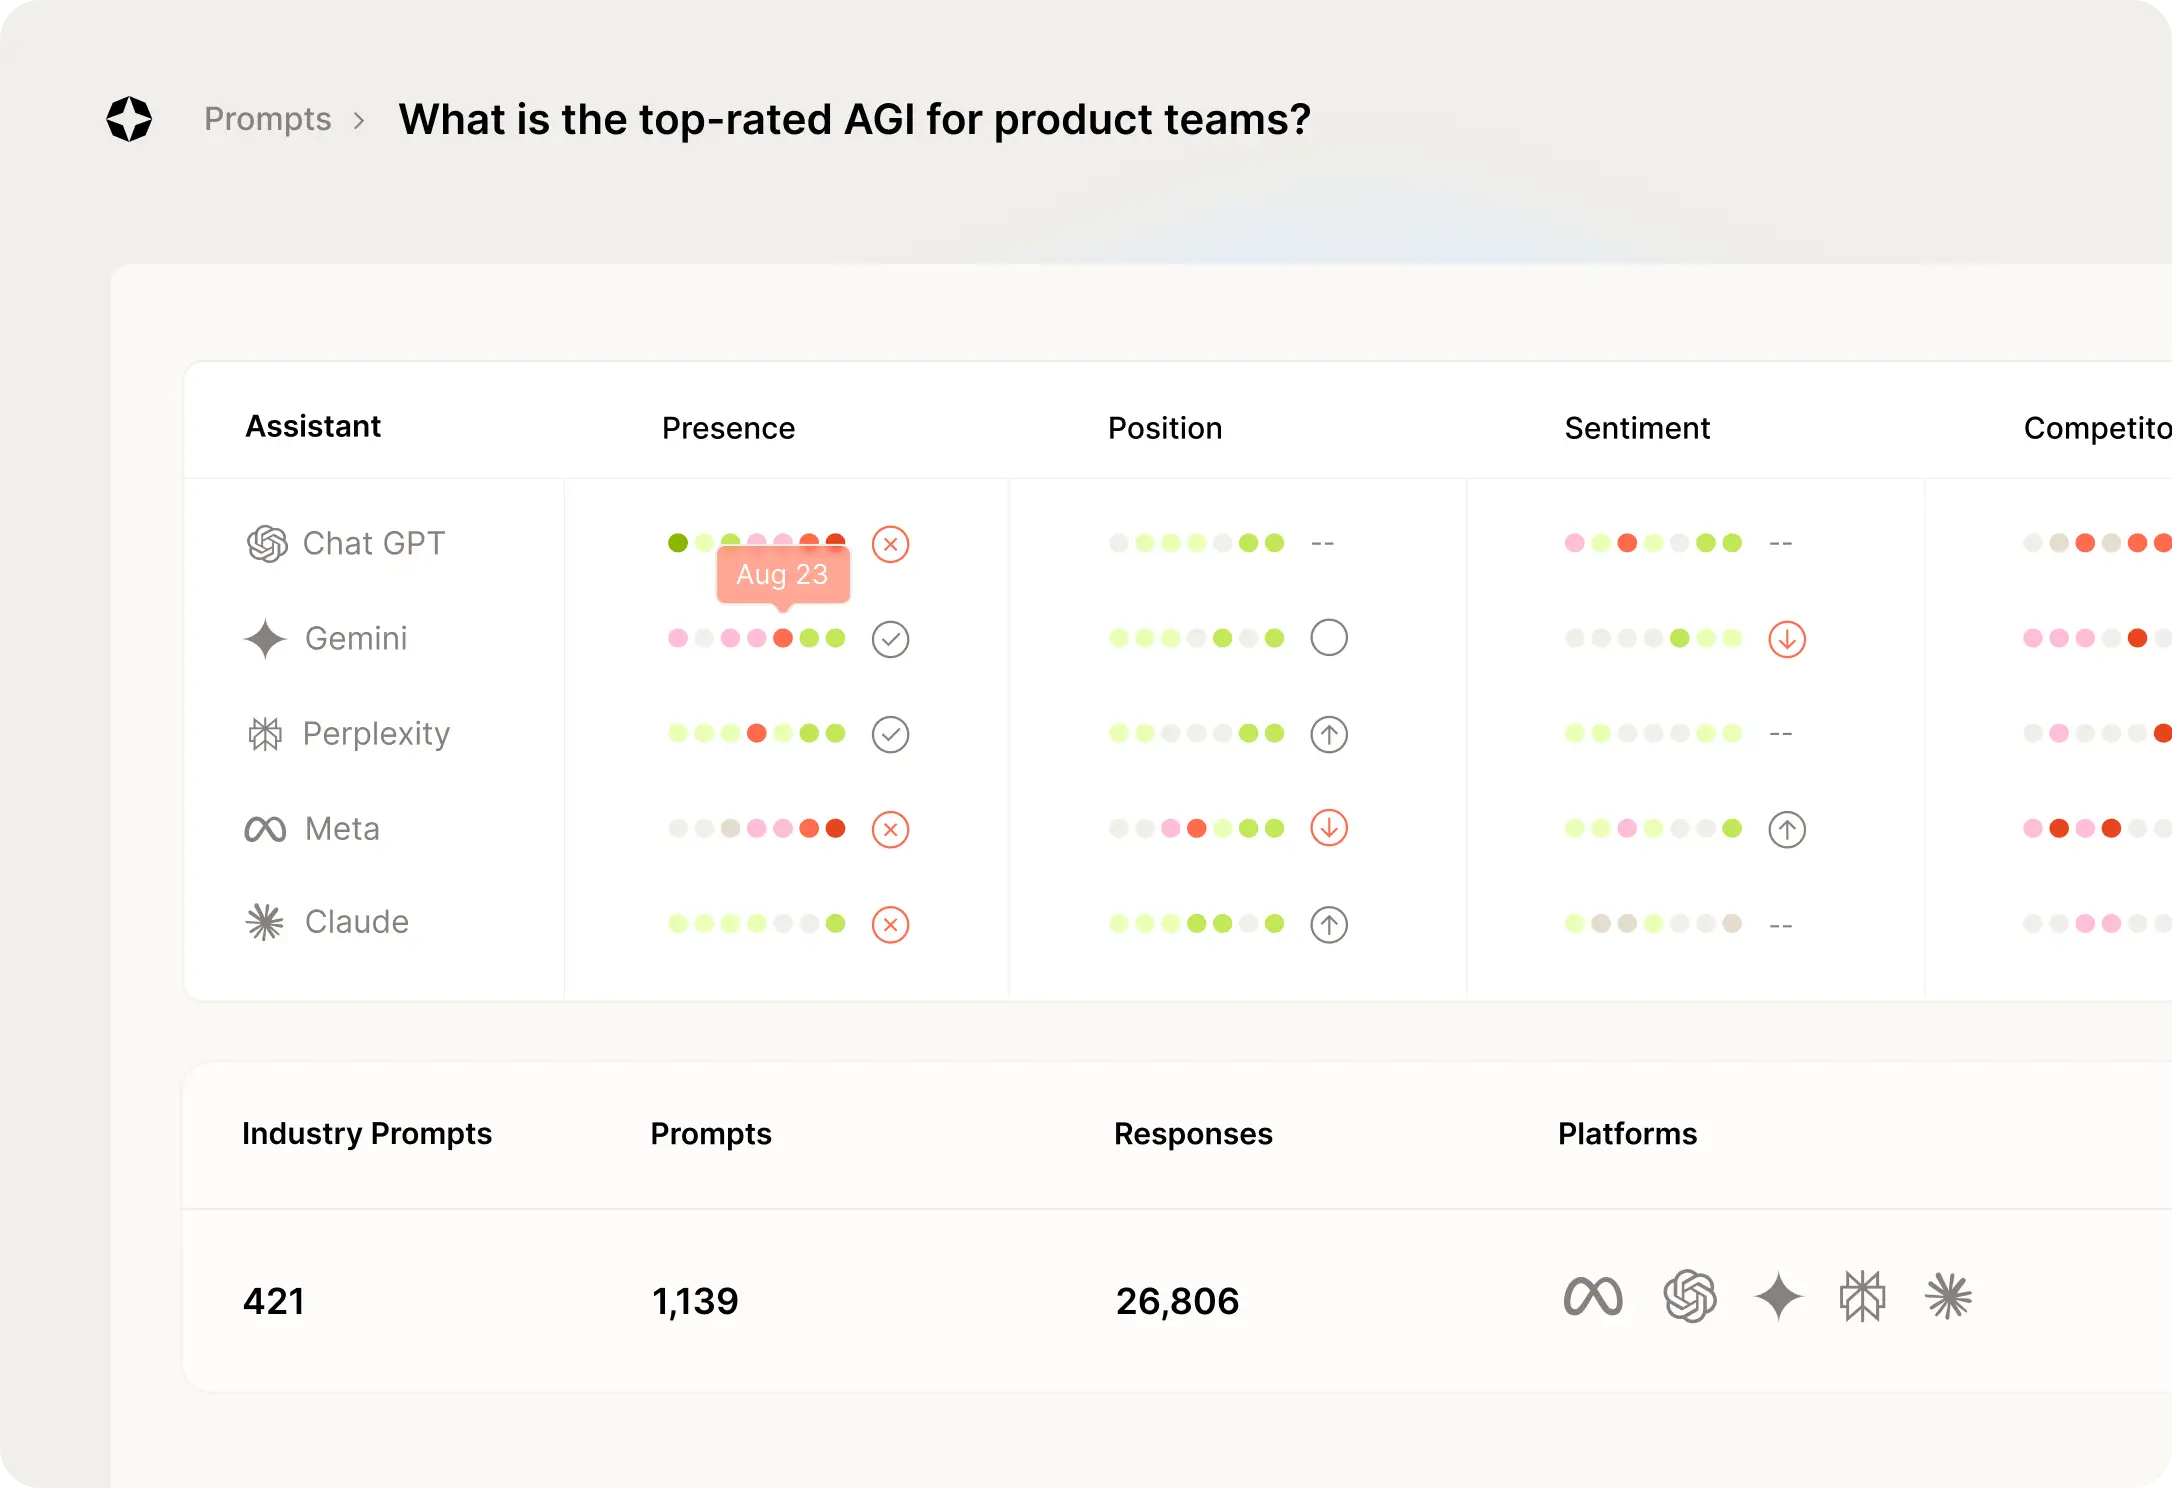Click the upward arrow on Claude position row
The width and height of the screenshot is (2172, 1488).
pyautogui.click(x=1329, y=923)
